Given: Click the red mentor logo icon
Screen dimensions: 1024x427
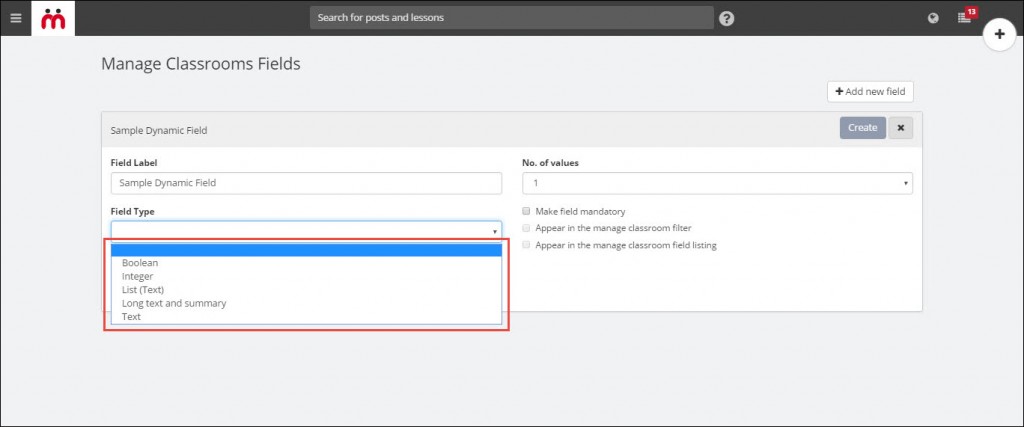Looking at the screenshot, I should (53, 18).
